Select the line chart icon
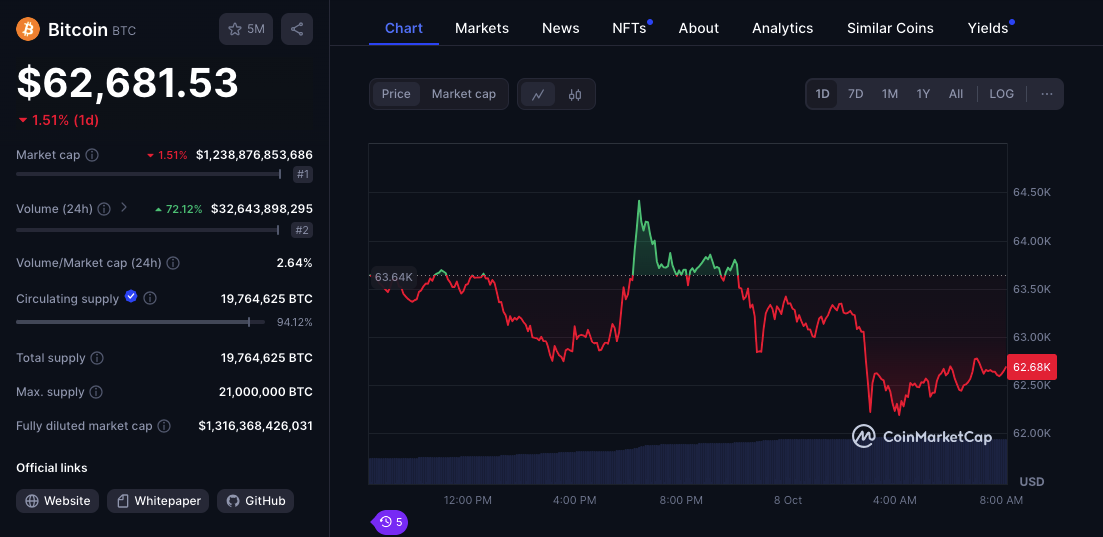The height and width of the screenshot is (537, 1103). click(538, 94)
